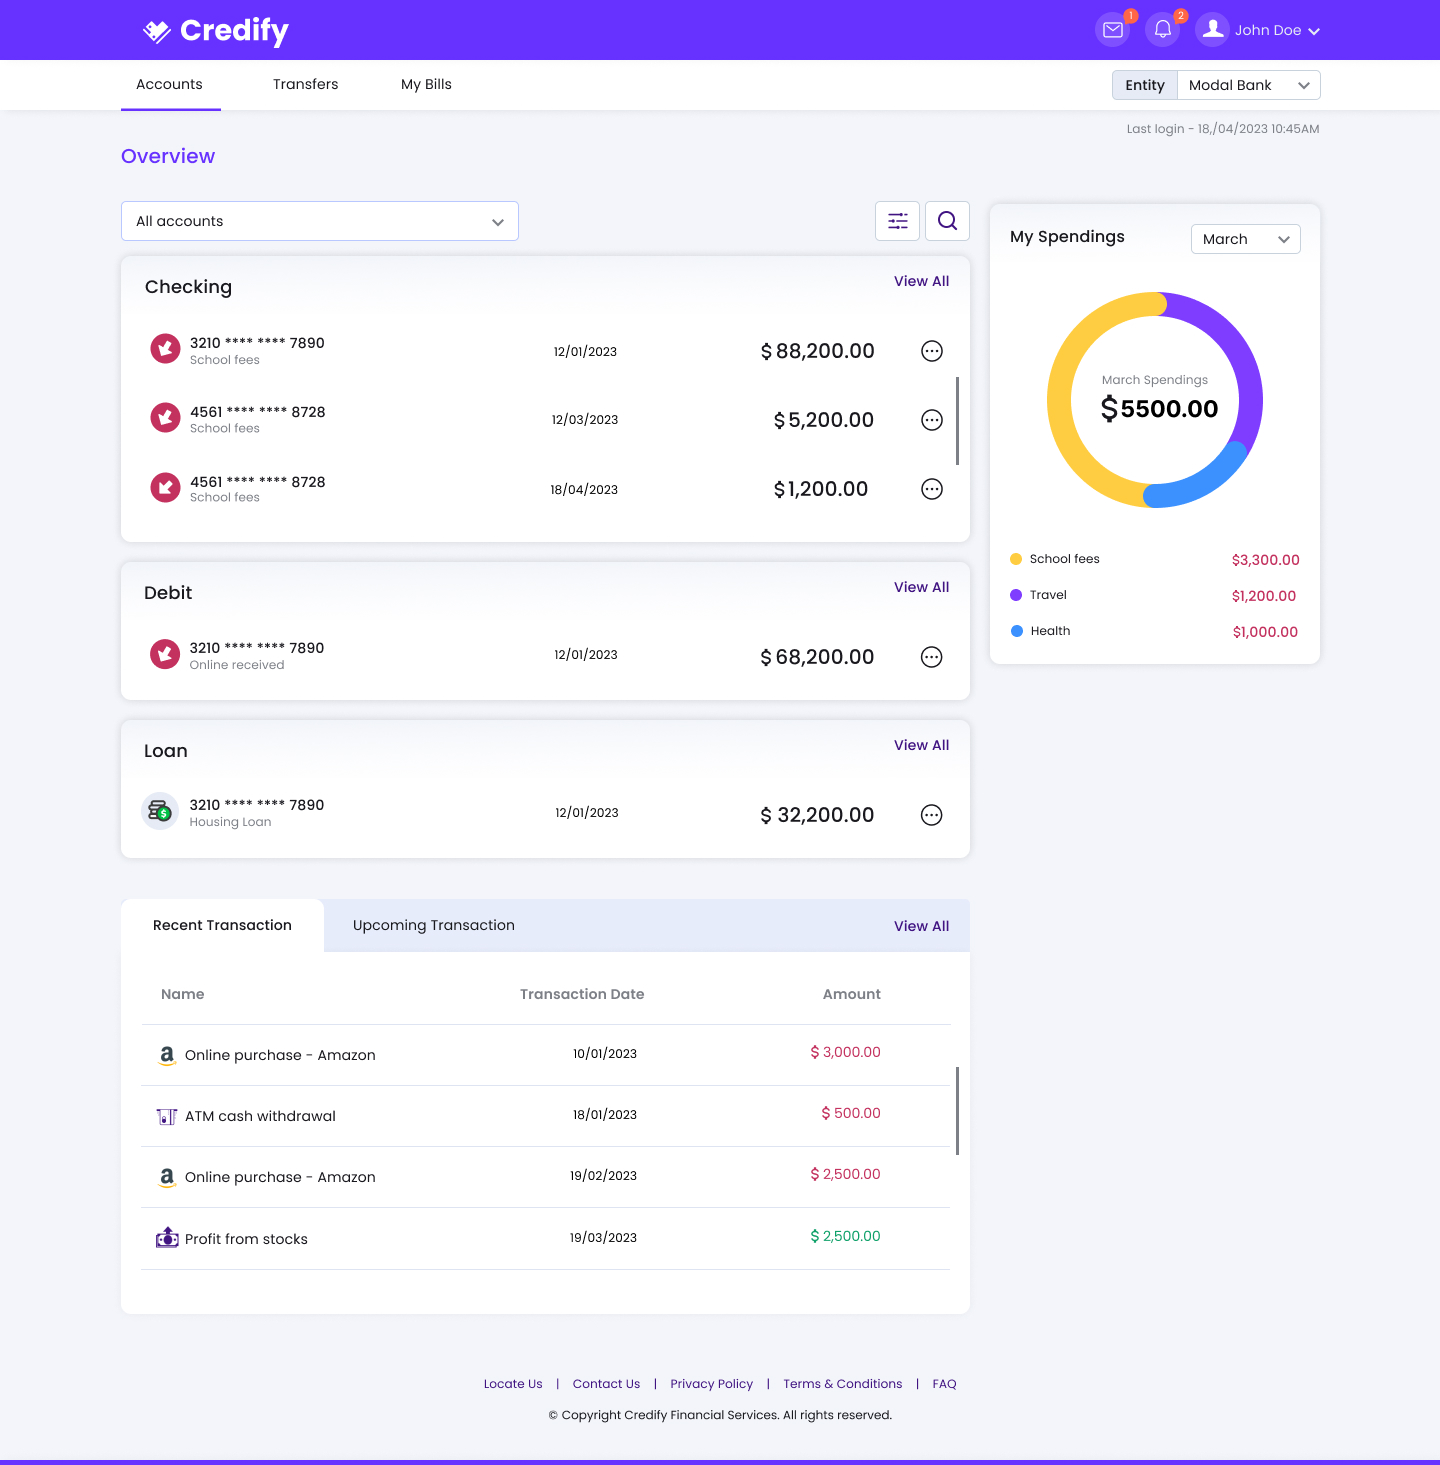Screen dimensions: 1440x1465
Task: Expand the All accounts dropdown
Action: [320, 221]
